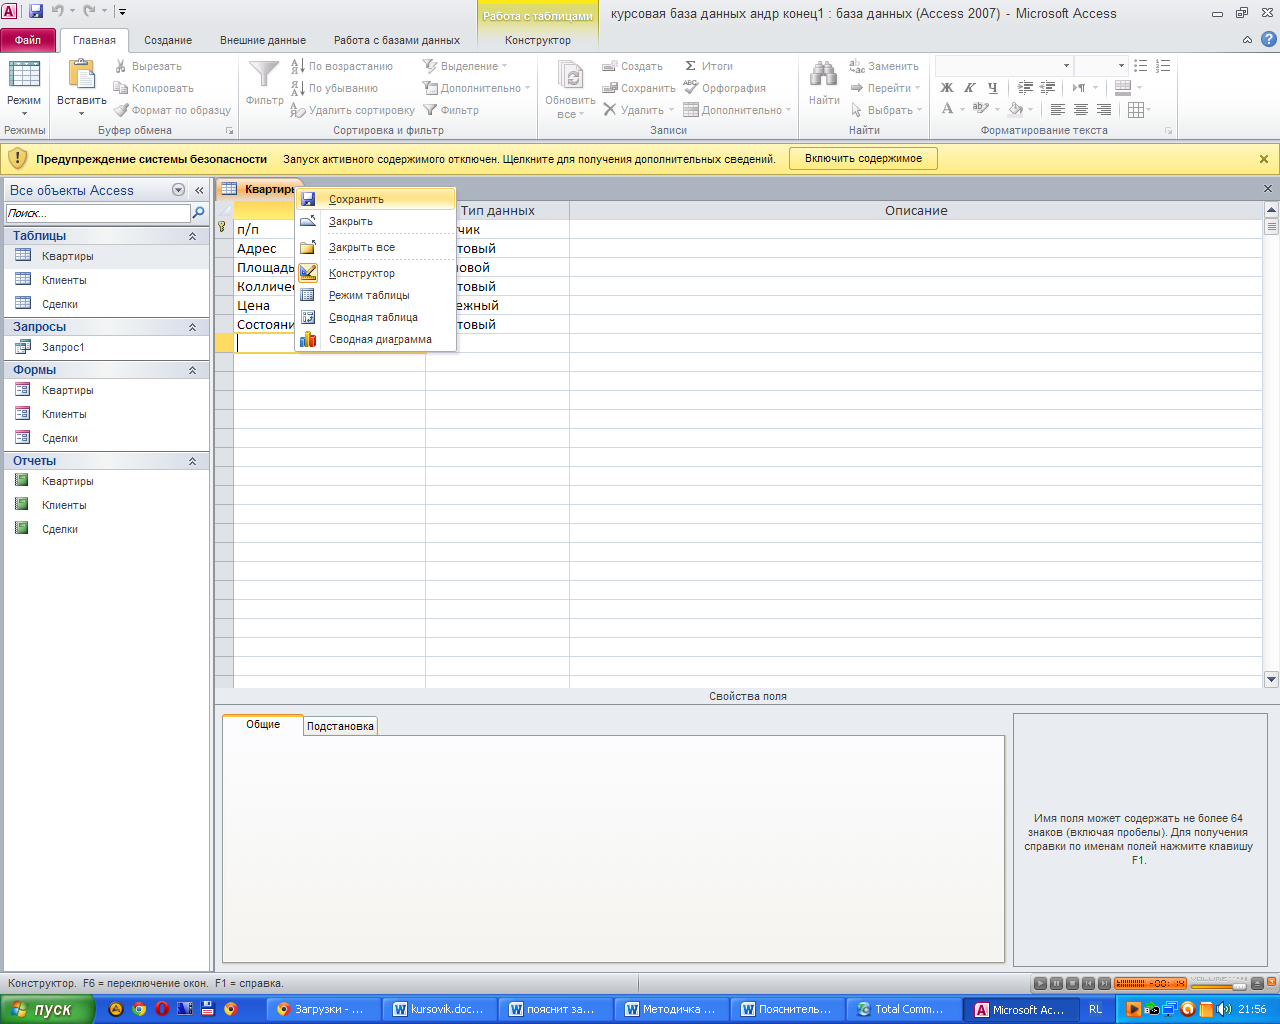Viewport: 1280px width, 1024px height.
Task: Select the Общие field properties tab
Action: (x=263, y=724)
